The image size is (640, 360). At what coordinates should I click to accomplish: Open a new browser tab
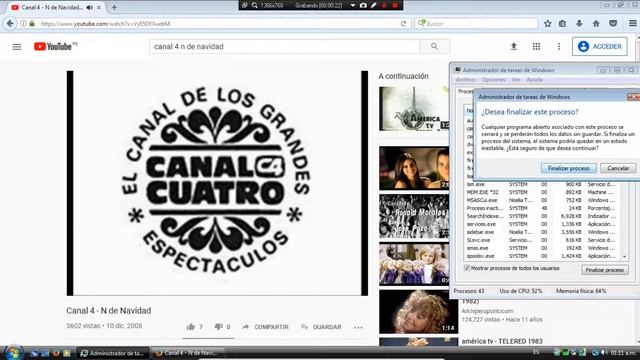(114, 7)
